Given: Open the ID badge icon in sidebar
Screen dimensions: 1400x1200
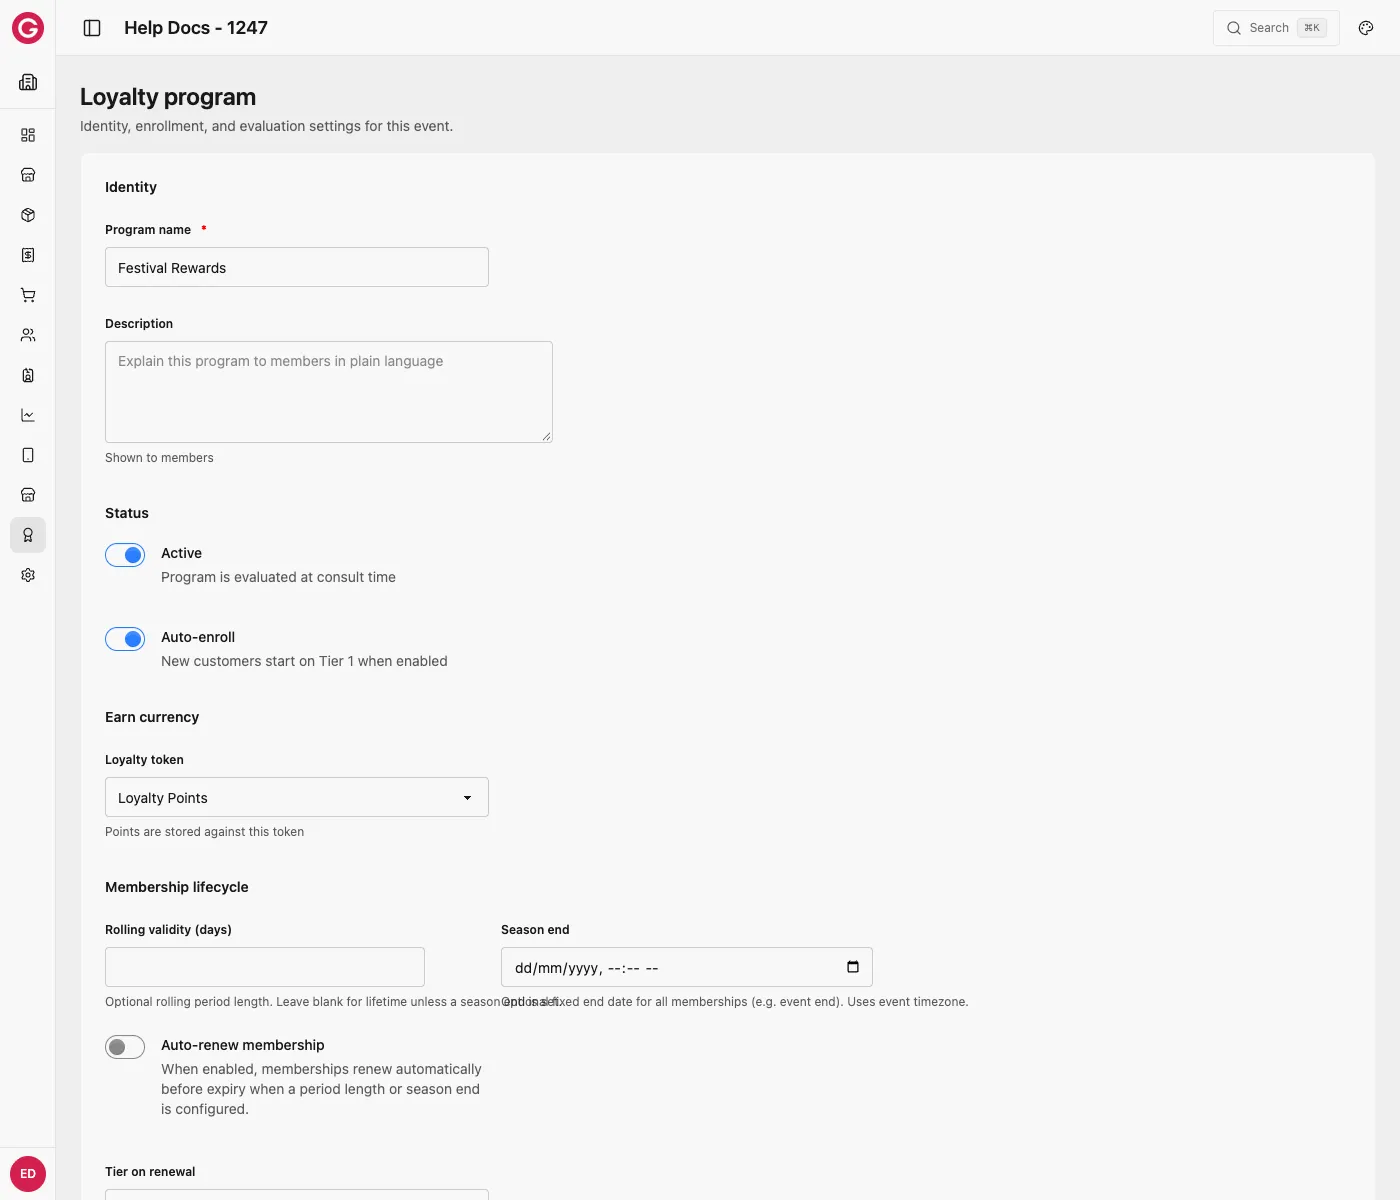Looking at the screenshot, I should (28, 375).
